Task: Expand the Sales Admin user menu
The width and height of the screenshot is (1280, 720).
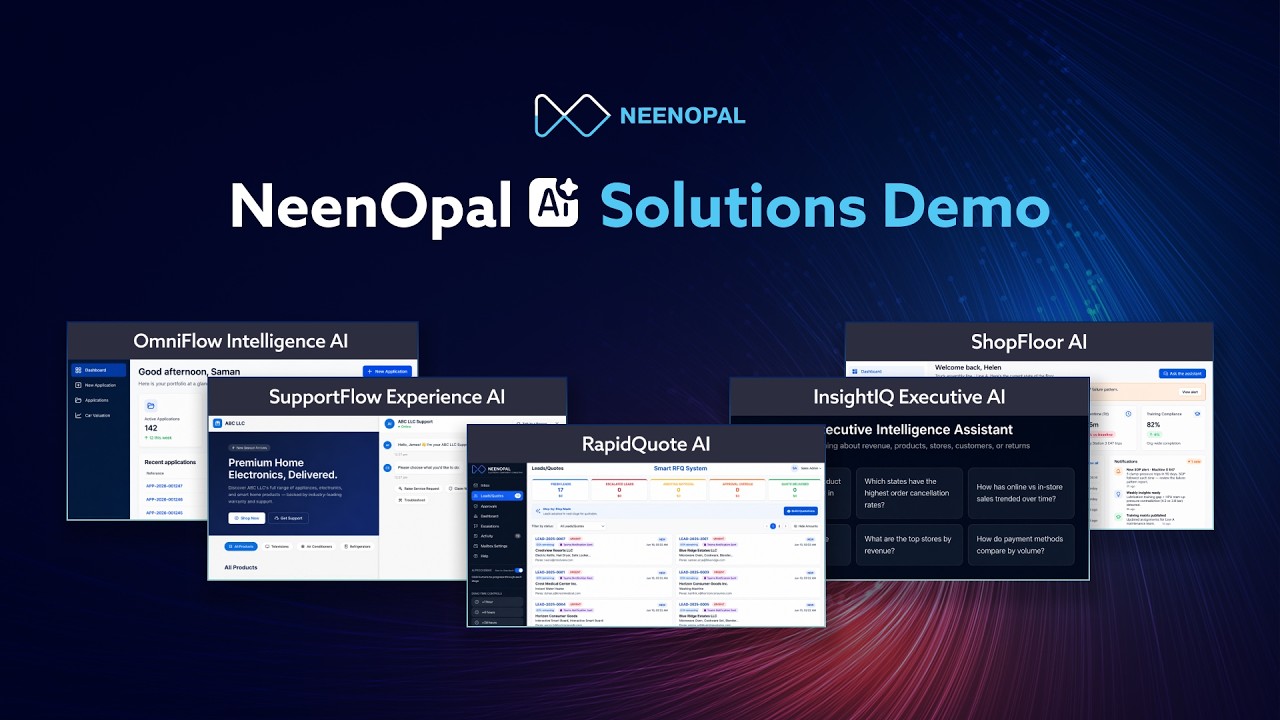Action: 804,468
